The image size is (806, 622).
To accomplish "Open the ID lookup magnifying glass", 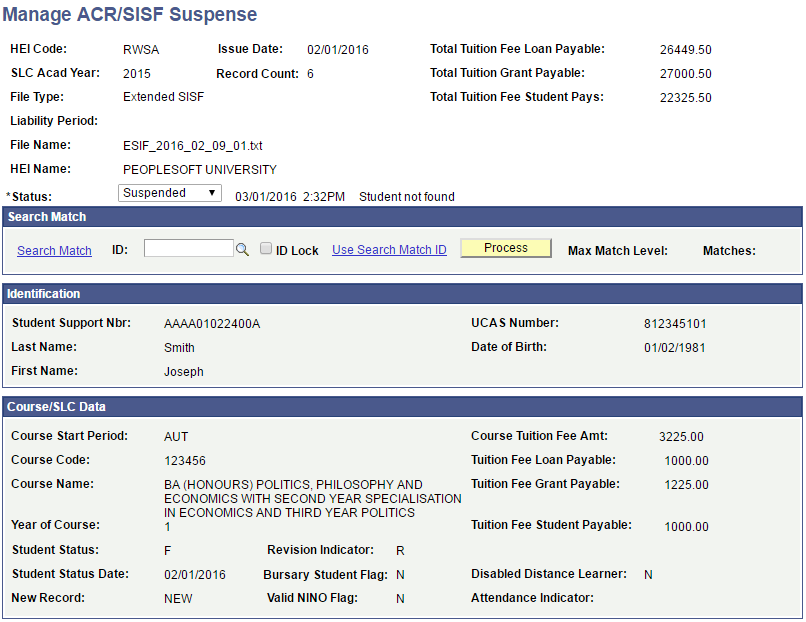I will 243,247.
